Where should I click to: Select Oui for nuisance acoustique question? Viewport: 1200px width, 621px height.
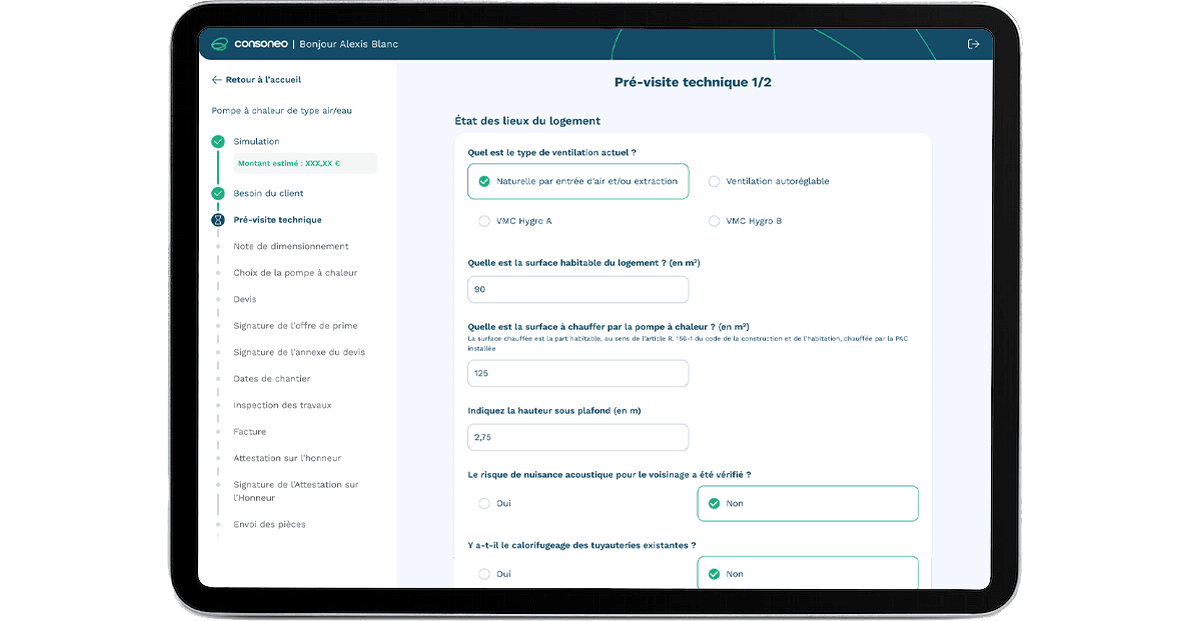point(485,504)
